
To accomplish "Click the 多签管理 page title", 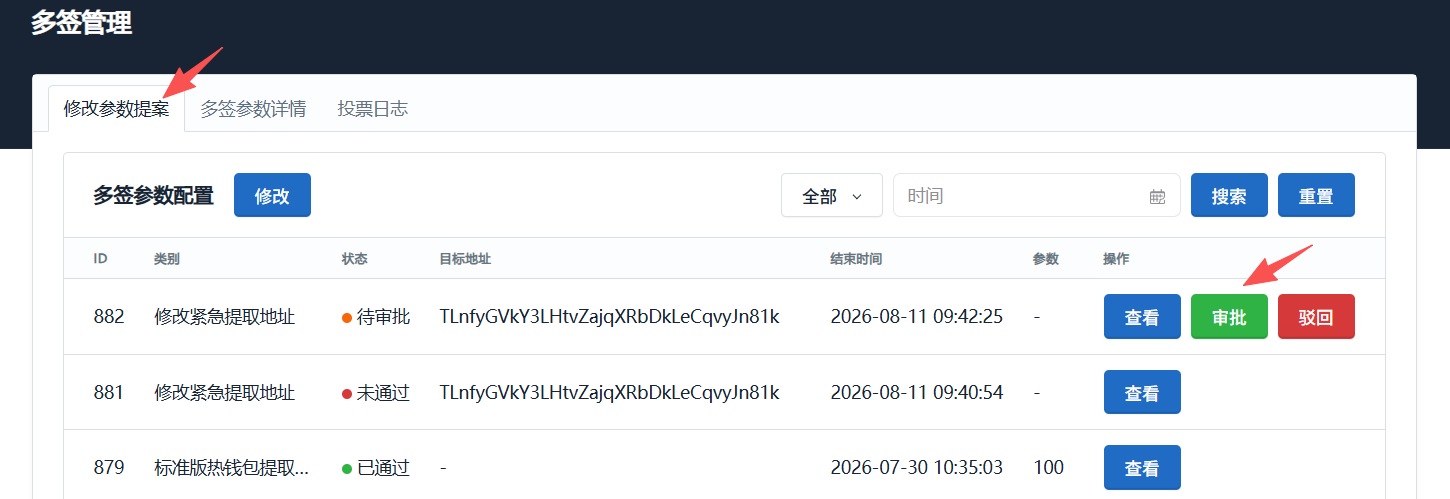I will click(81, 22).
